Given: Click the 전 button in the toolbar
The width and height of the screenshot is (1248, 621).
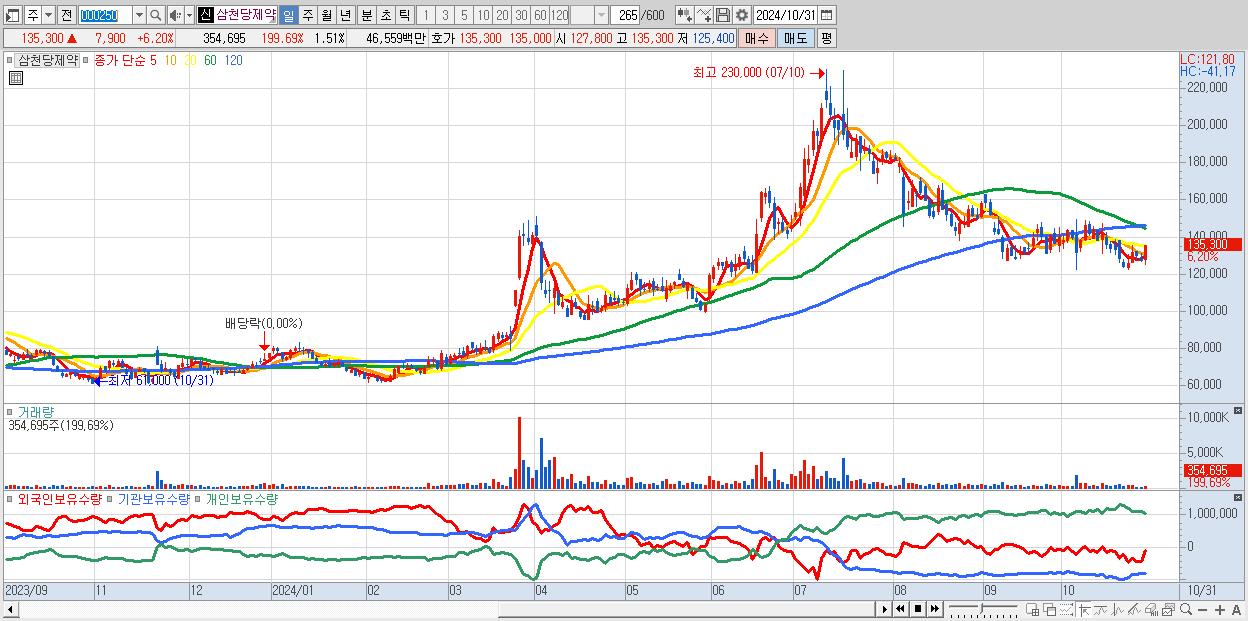Looking at the screenshot, I should point(66,15).
